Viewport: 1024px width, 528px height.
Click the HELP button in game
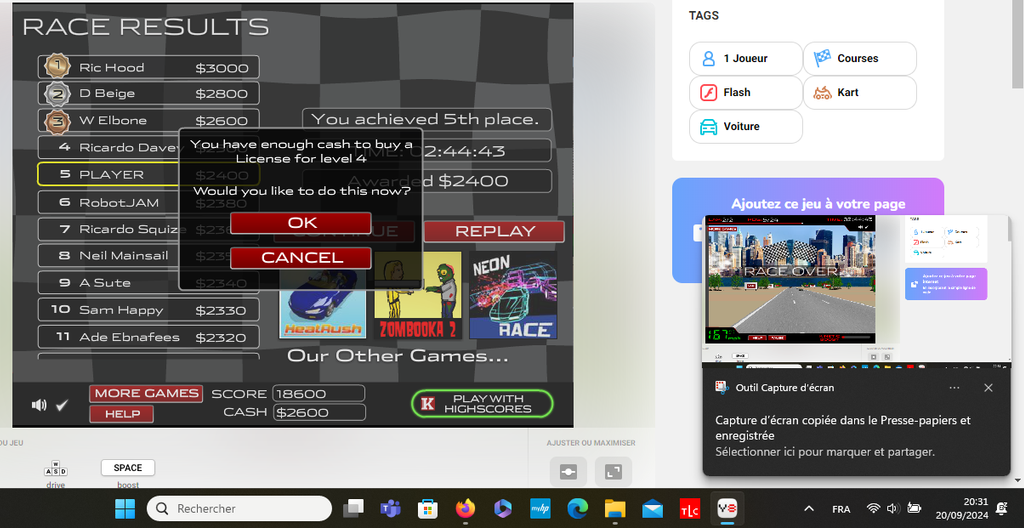click(121, 414)
